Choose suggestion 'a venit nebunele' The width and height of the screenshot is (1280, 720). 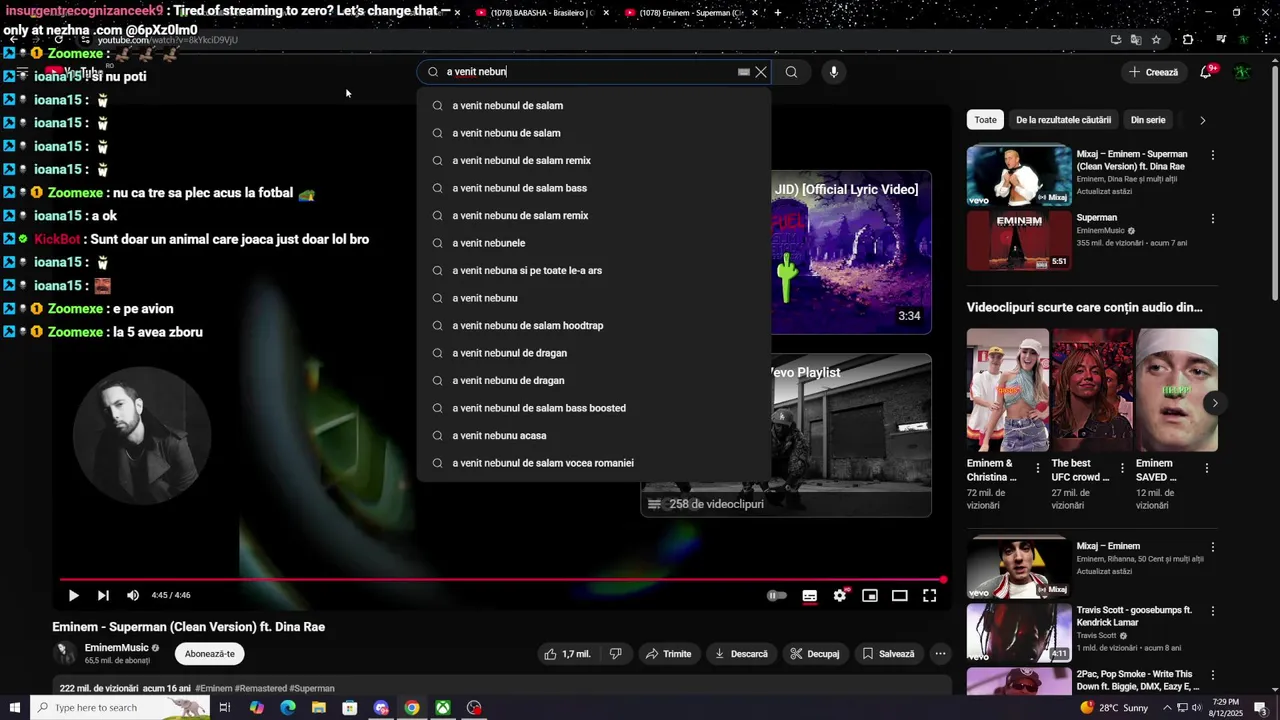[x=594, y=243]
